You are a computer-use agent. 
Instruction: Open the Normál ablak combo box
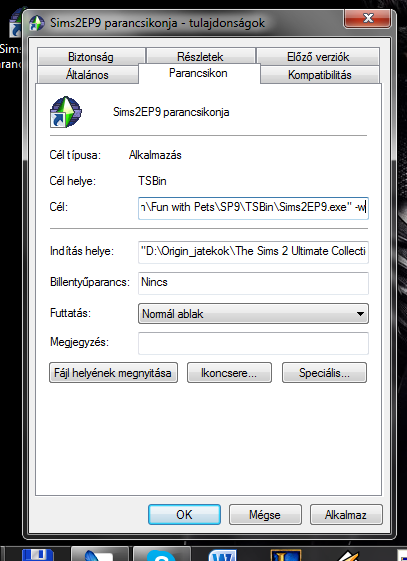point(253,314)
